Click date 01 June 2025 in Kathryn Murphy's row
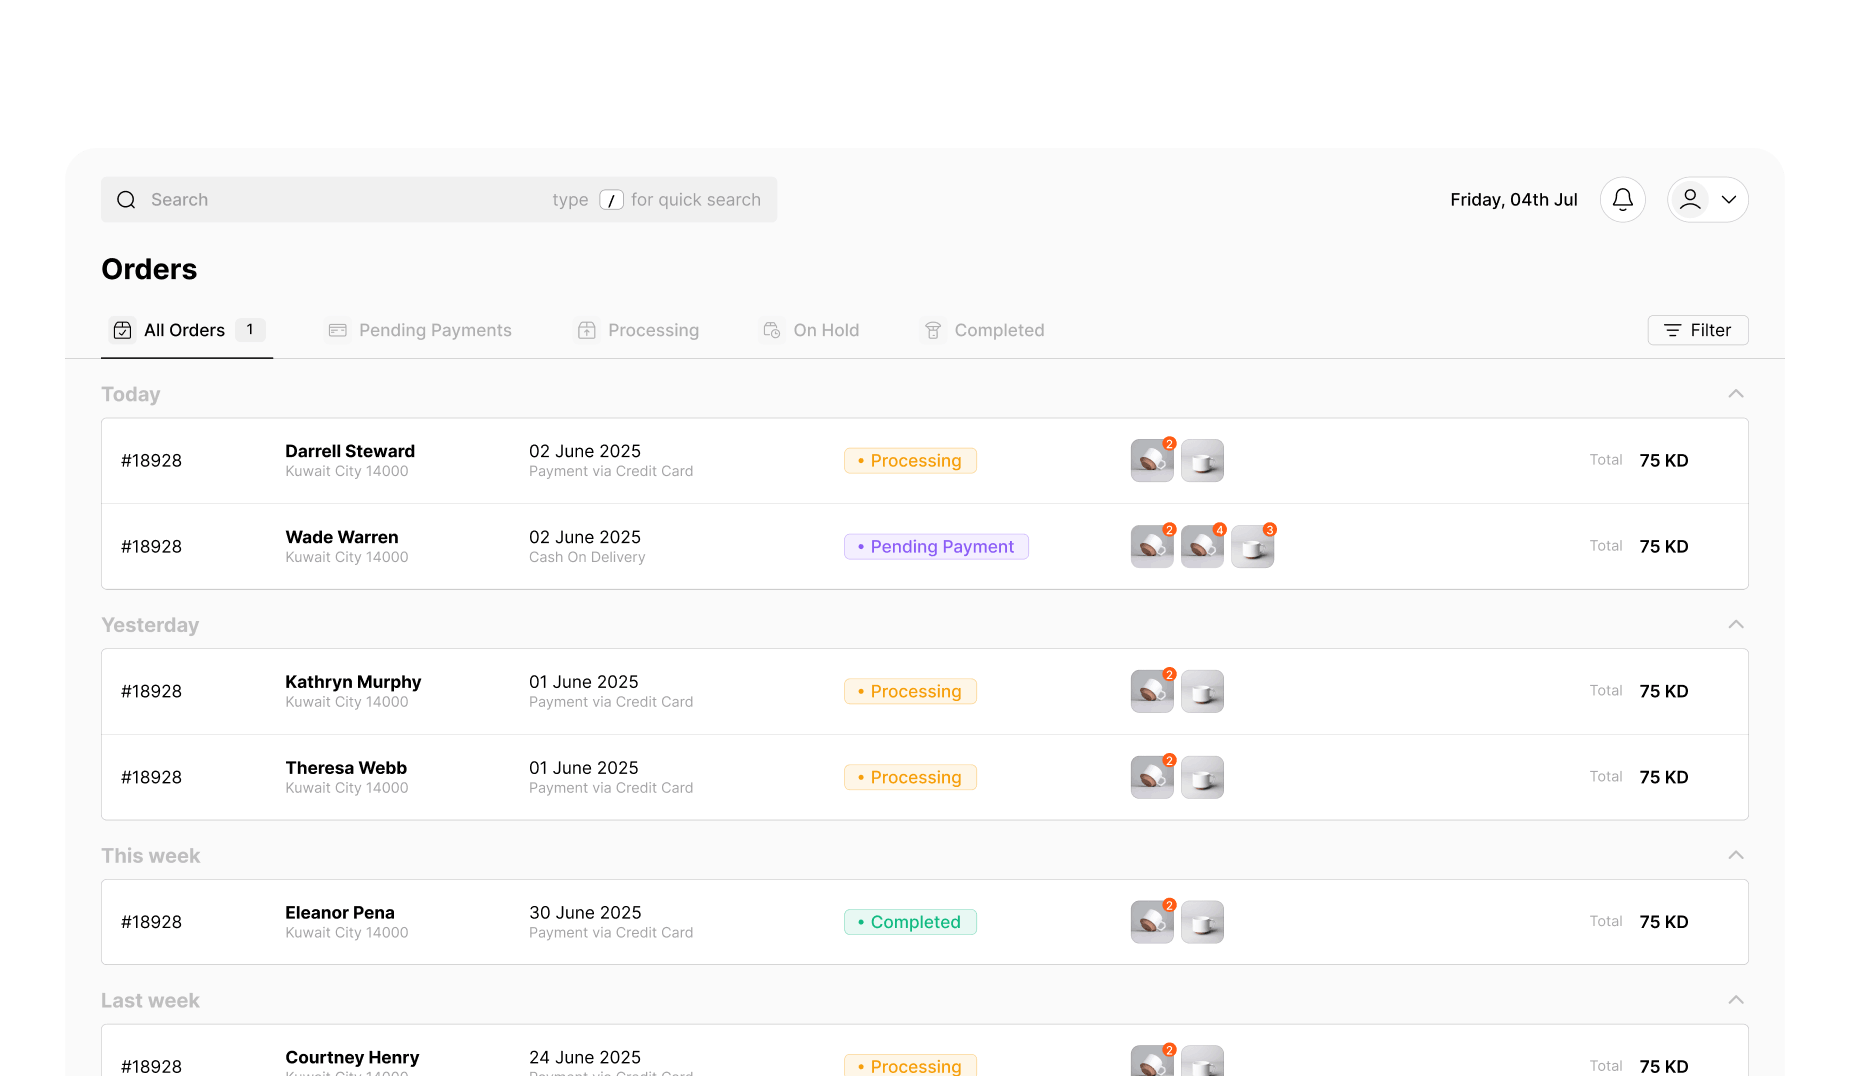The height and width of the screenshot is (1076, 1850). point(584,682)
